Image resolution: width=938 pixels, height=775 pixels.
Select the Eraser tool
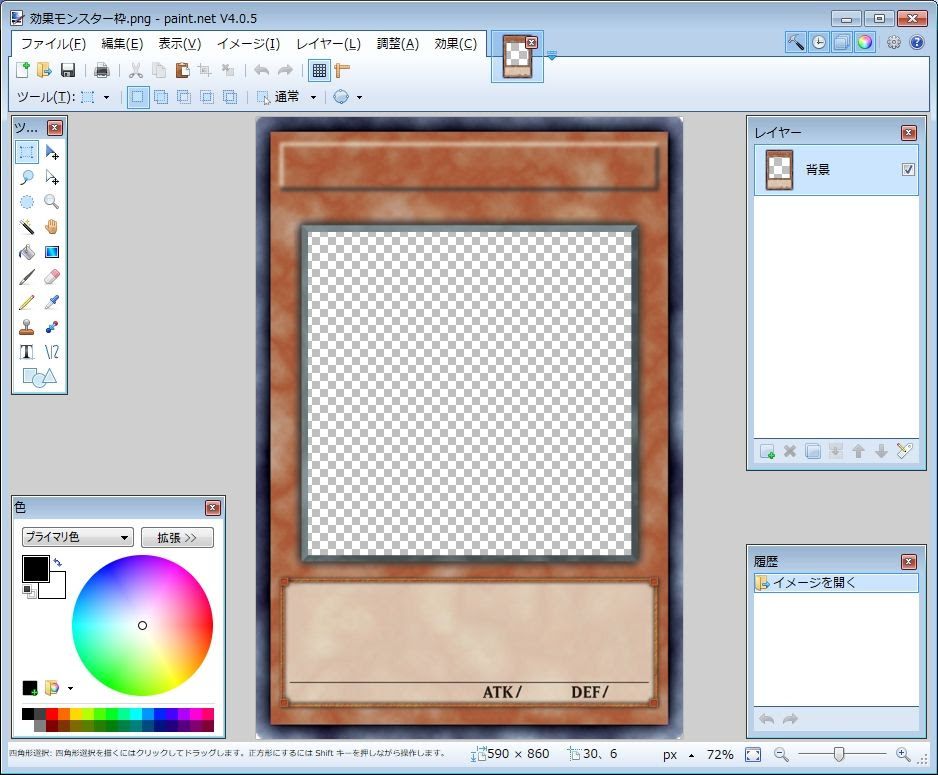pyautogui.click(x=52, y=277)
